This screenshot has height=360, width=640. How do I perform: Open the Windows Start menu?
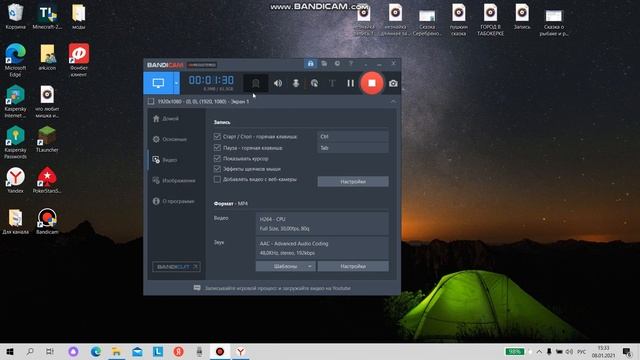pos(10,351)
